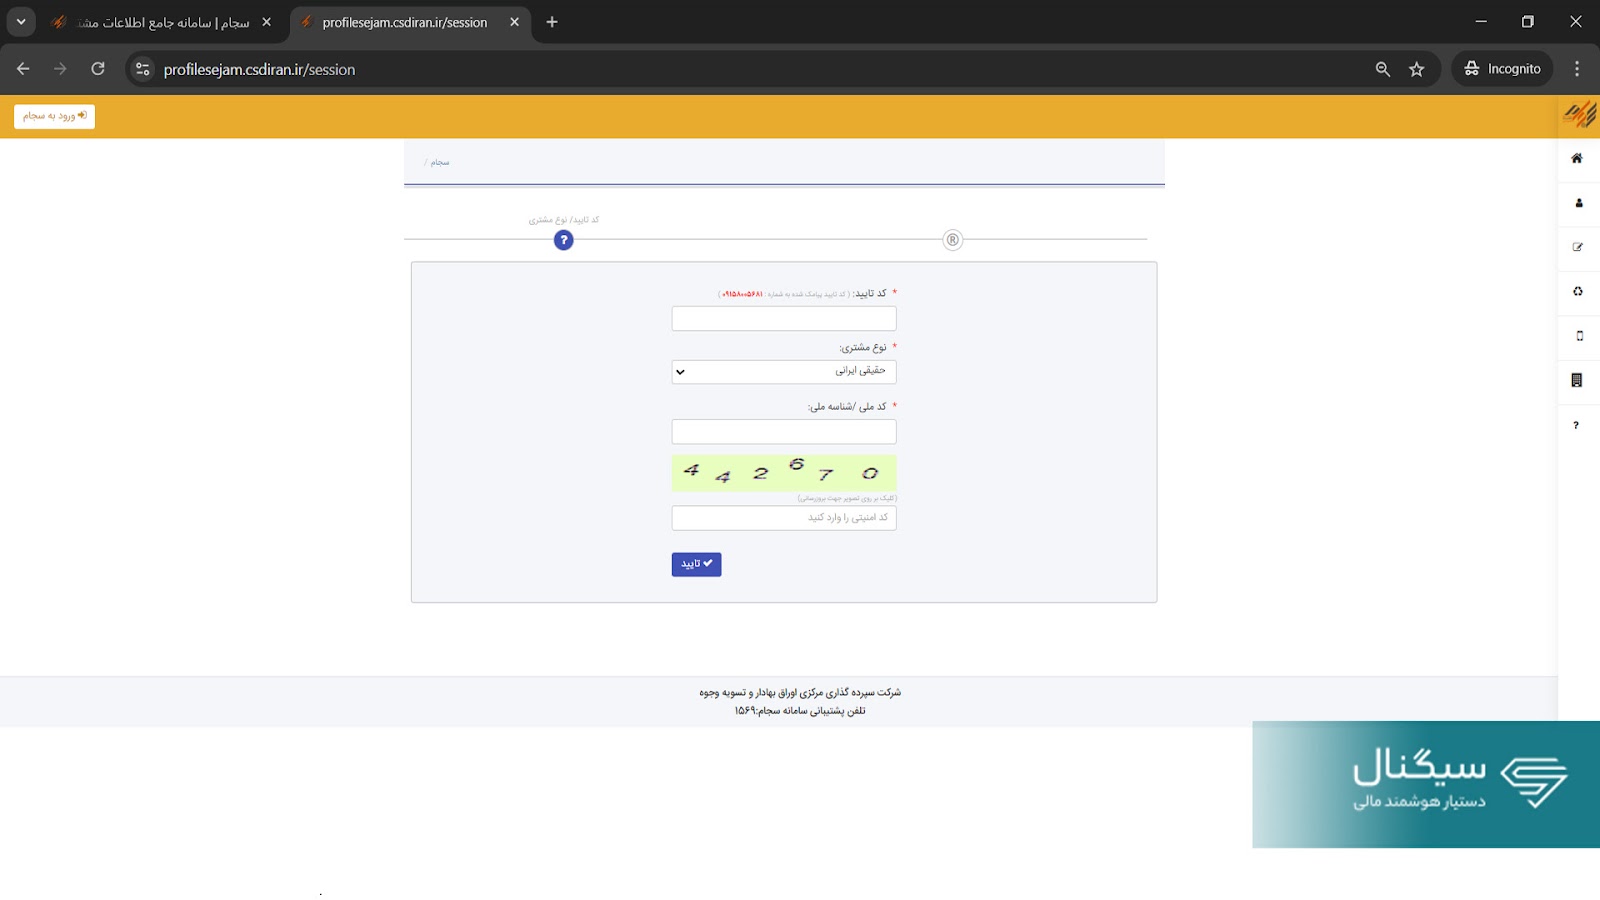Open the question mark help icon in the sidebar
The height and width of the screenshot is (900, 1600).
click(x=1576, y=425)
